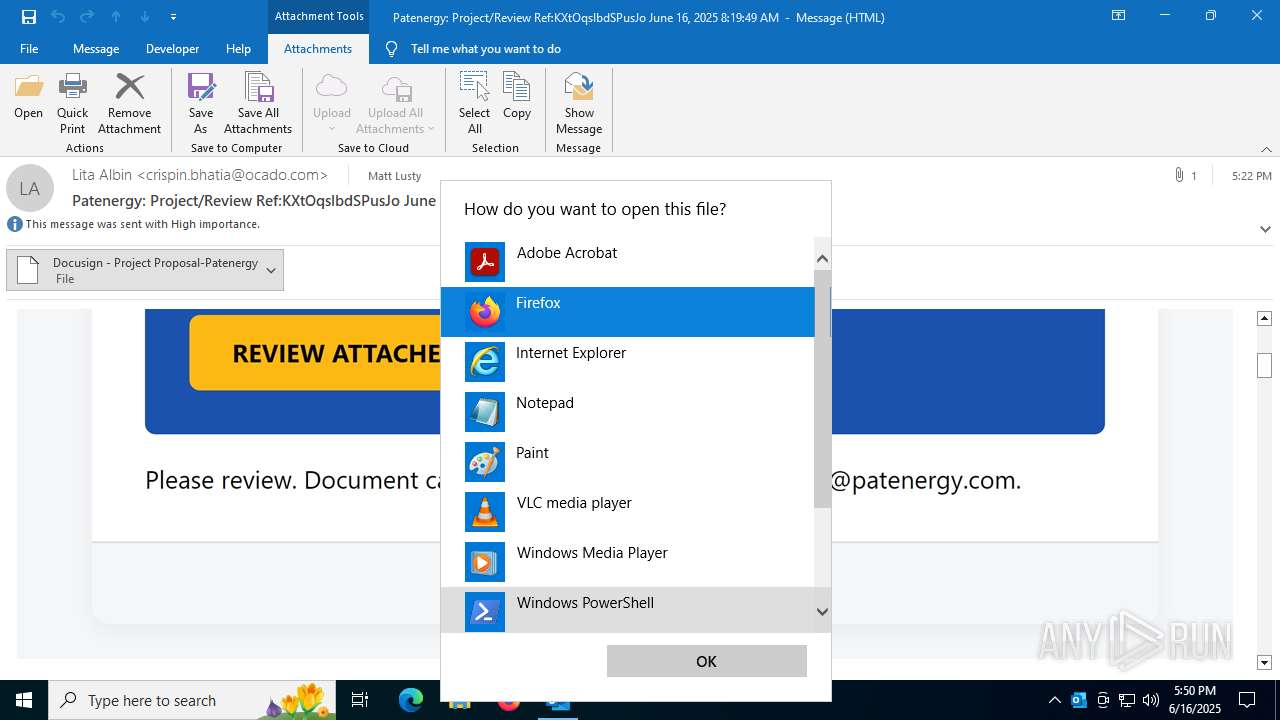1280x720 pixels.
Task: Choose Adobe Acrobat to open the file
Action: point(628,262)
